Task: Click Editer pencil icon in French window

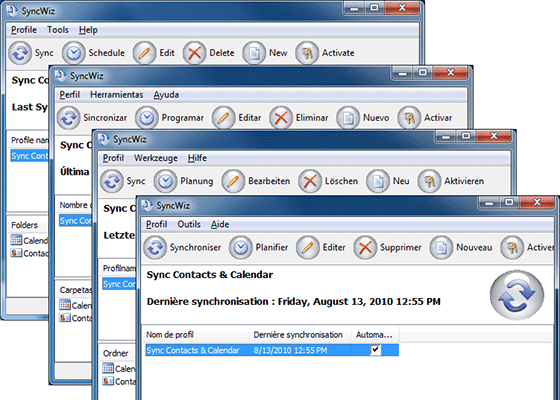Action: coord(308,248)
